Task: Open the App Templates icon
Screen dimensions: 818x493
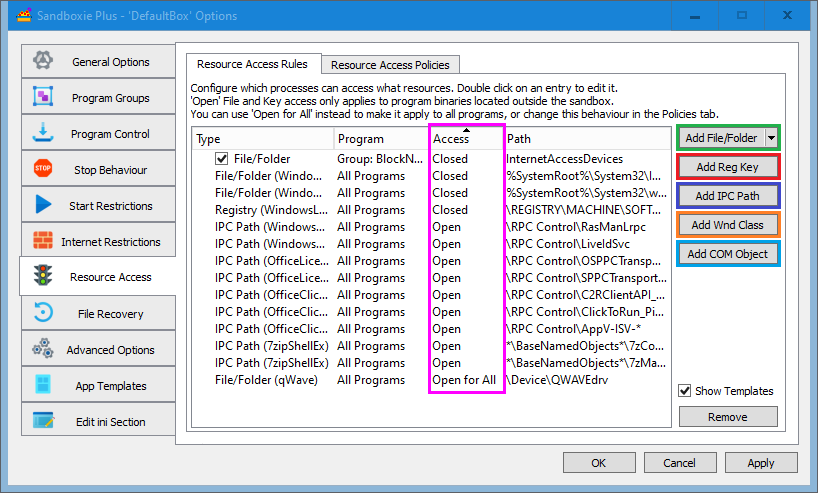Action: pos(43,384)
